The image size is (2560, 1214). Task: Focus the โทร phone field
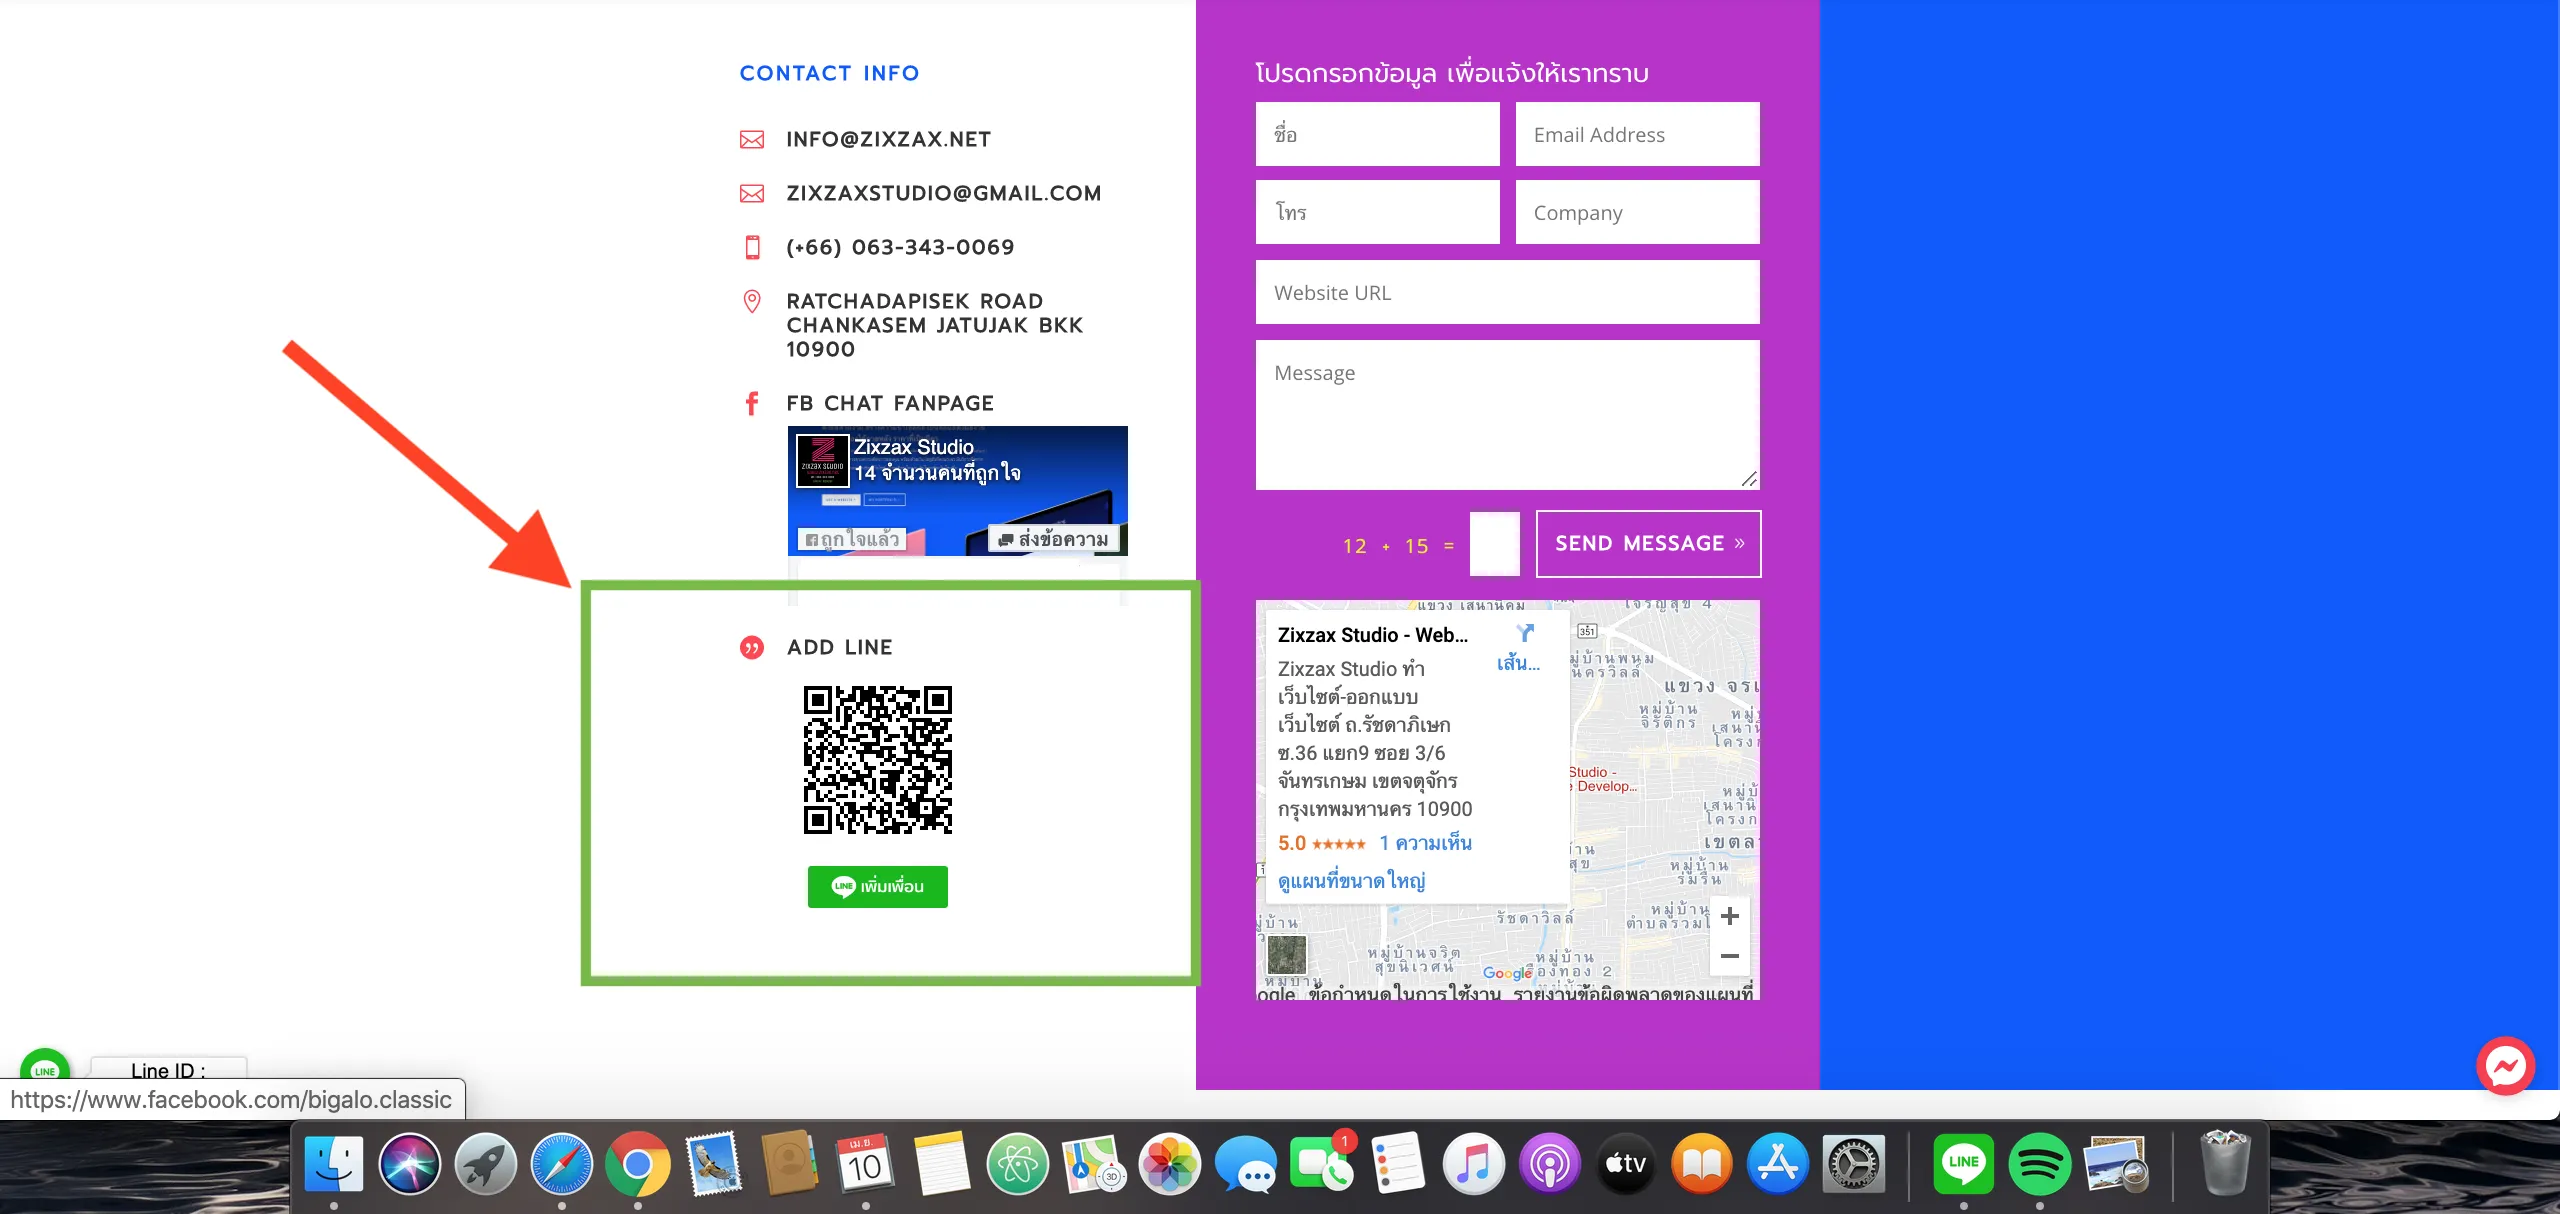click(x=1378, y=212)
